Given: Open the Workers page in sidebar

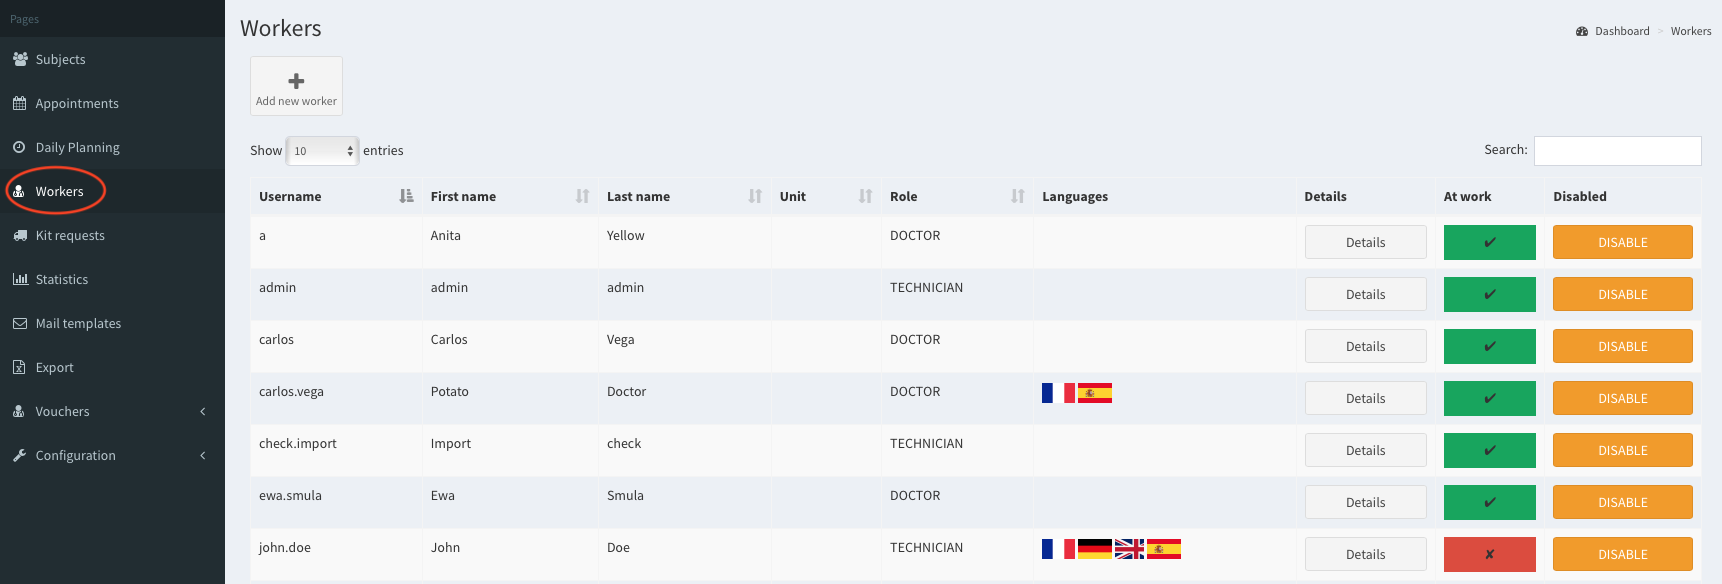Looking at the screenshot, I should pyautogui.click(x=59, y=191).
